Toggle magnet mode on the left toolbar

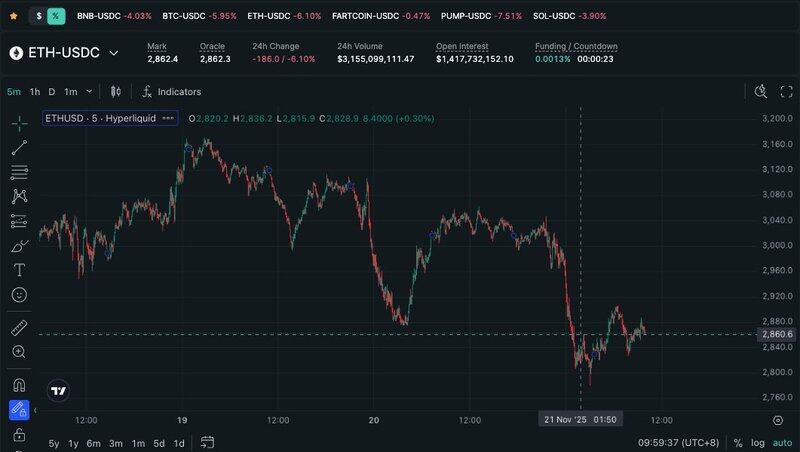pos(19,384)
